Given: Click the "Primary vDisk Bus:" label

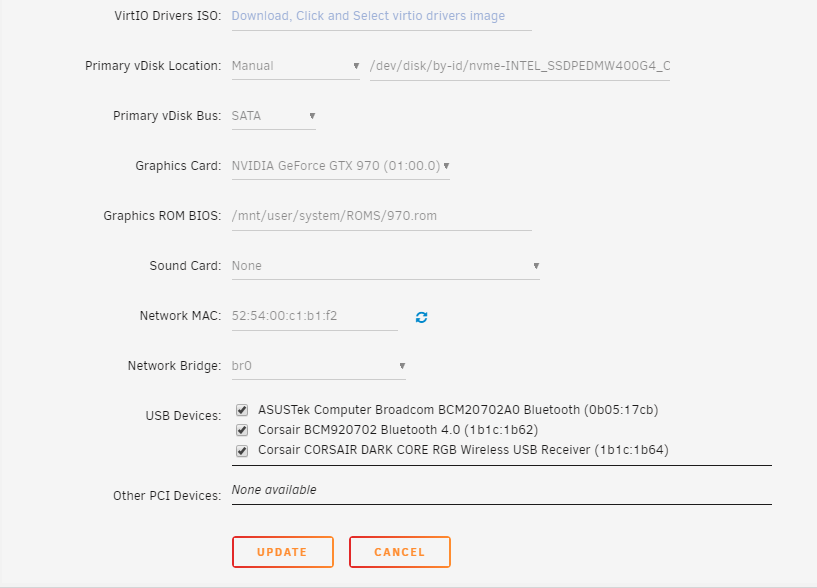Looking at the screenshot, I should point(167,116).
